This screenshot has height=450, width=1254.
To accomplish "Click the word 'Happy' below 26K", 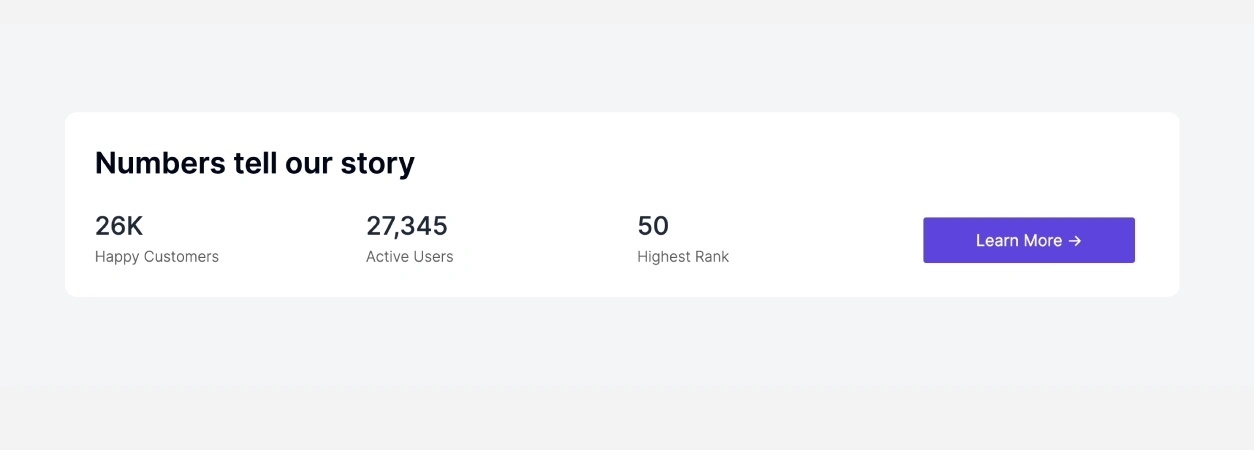I will click(117, 257).
